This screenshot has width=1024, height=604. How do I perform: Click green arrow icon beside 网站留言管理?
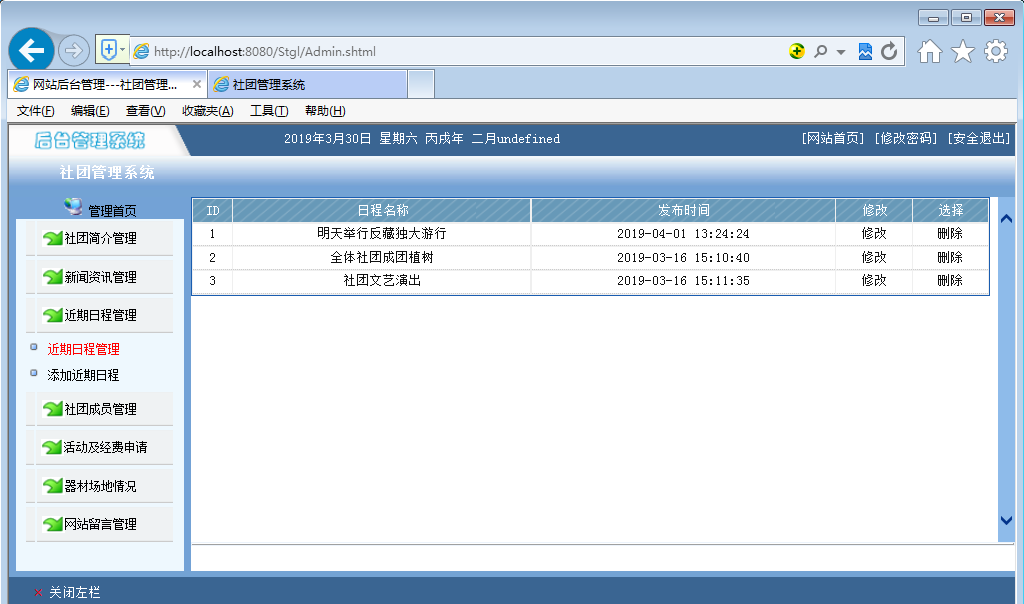[x=52, y=524]
